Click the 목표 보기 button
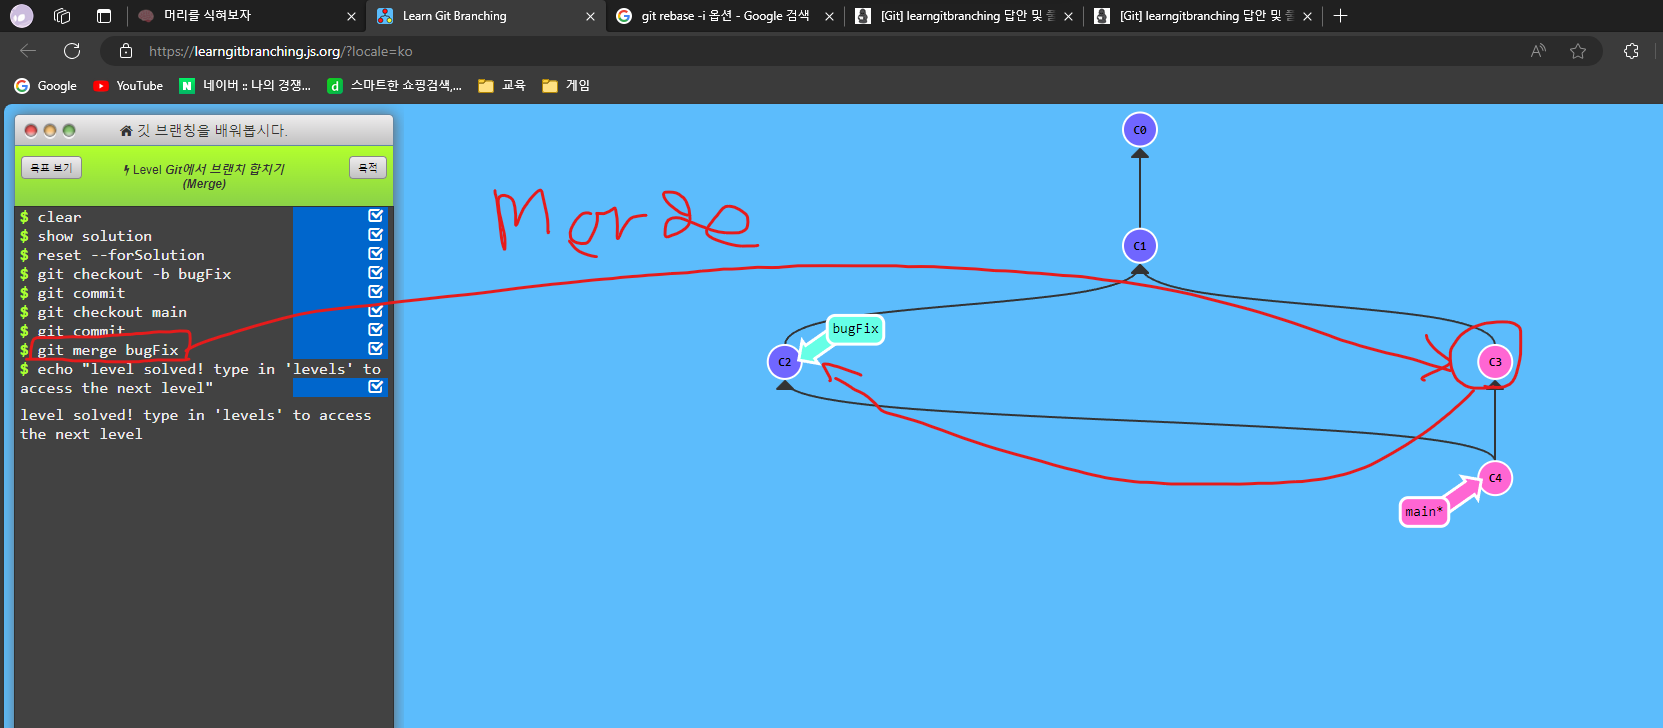Screen dimensions: 1663x728 click(51, 168)
